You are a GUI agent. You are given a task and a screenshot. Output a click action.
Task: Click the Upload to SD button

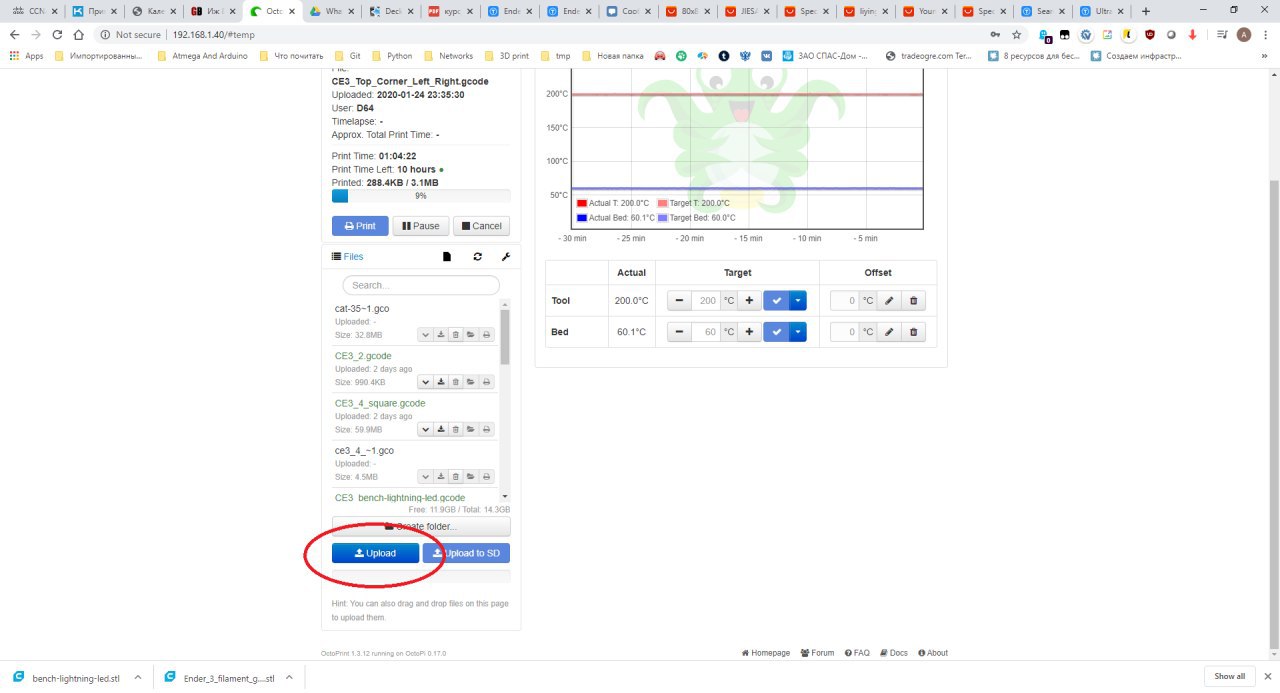466,553
